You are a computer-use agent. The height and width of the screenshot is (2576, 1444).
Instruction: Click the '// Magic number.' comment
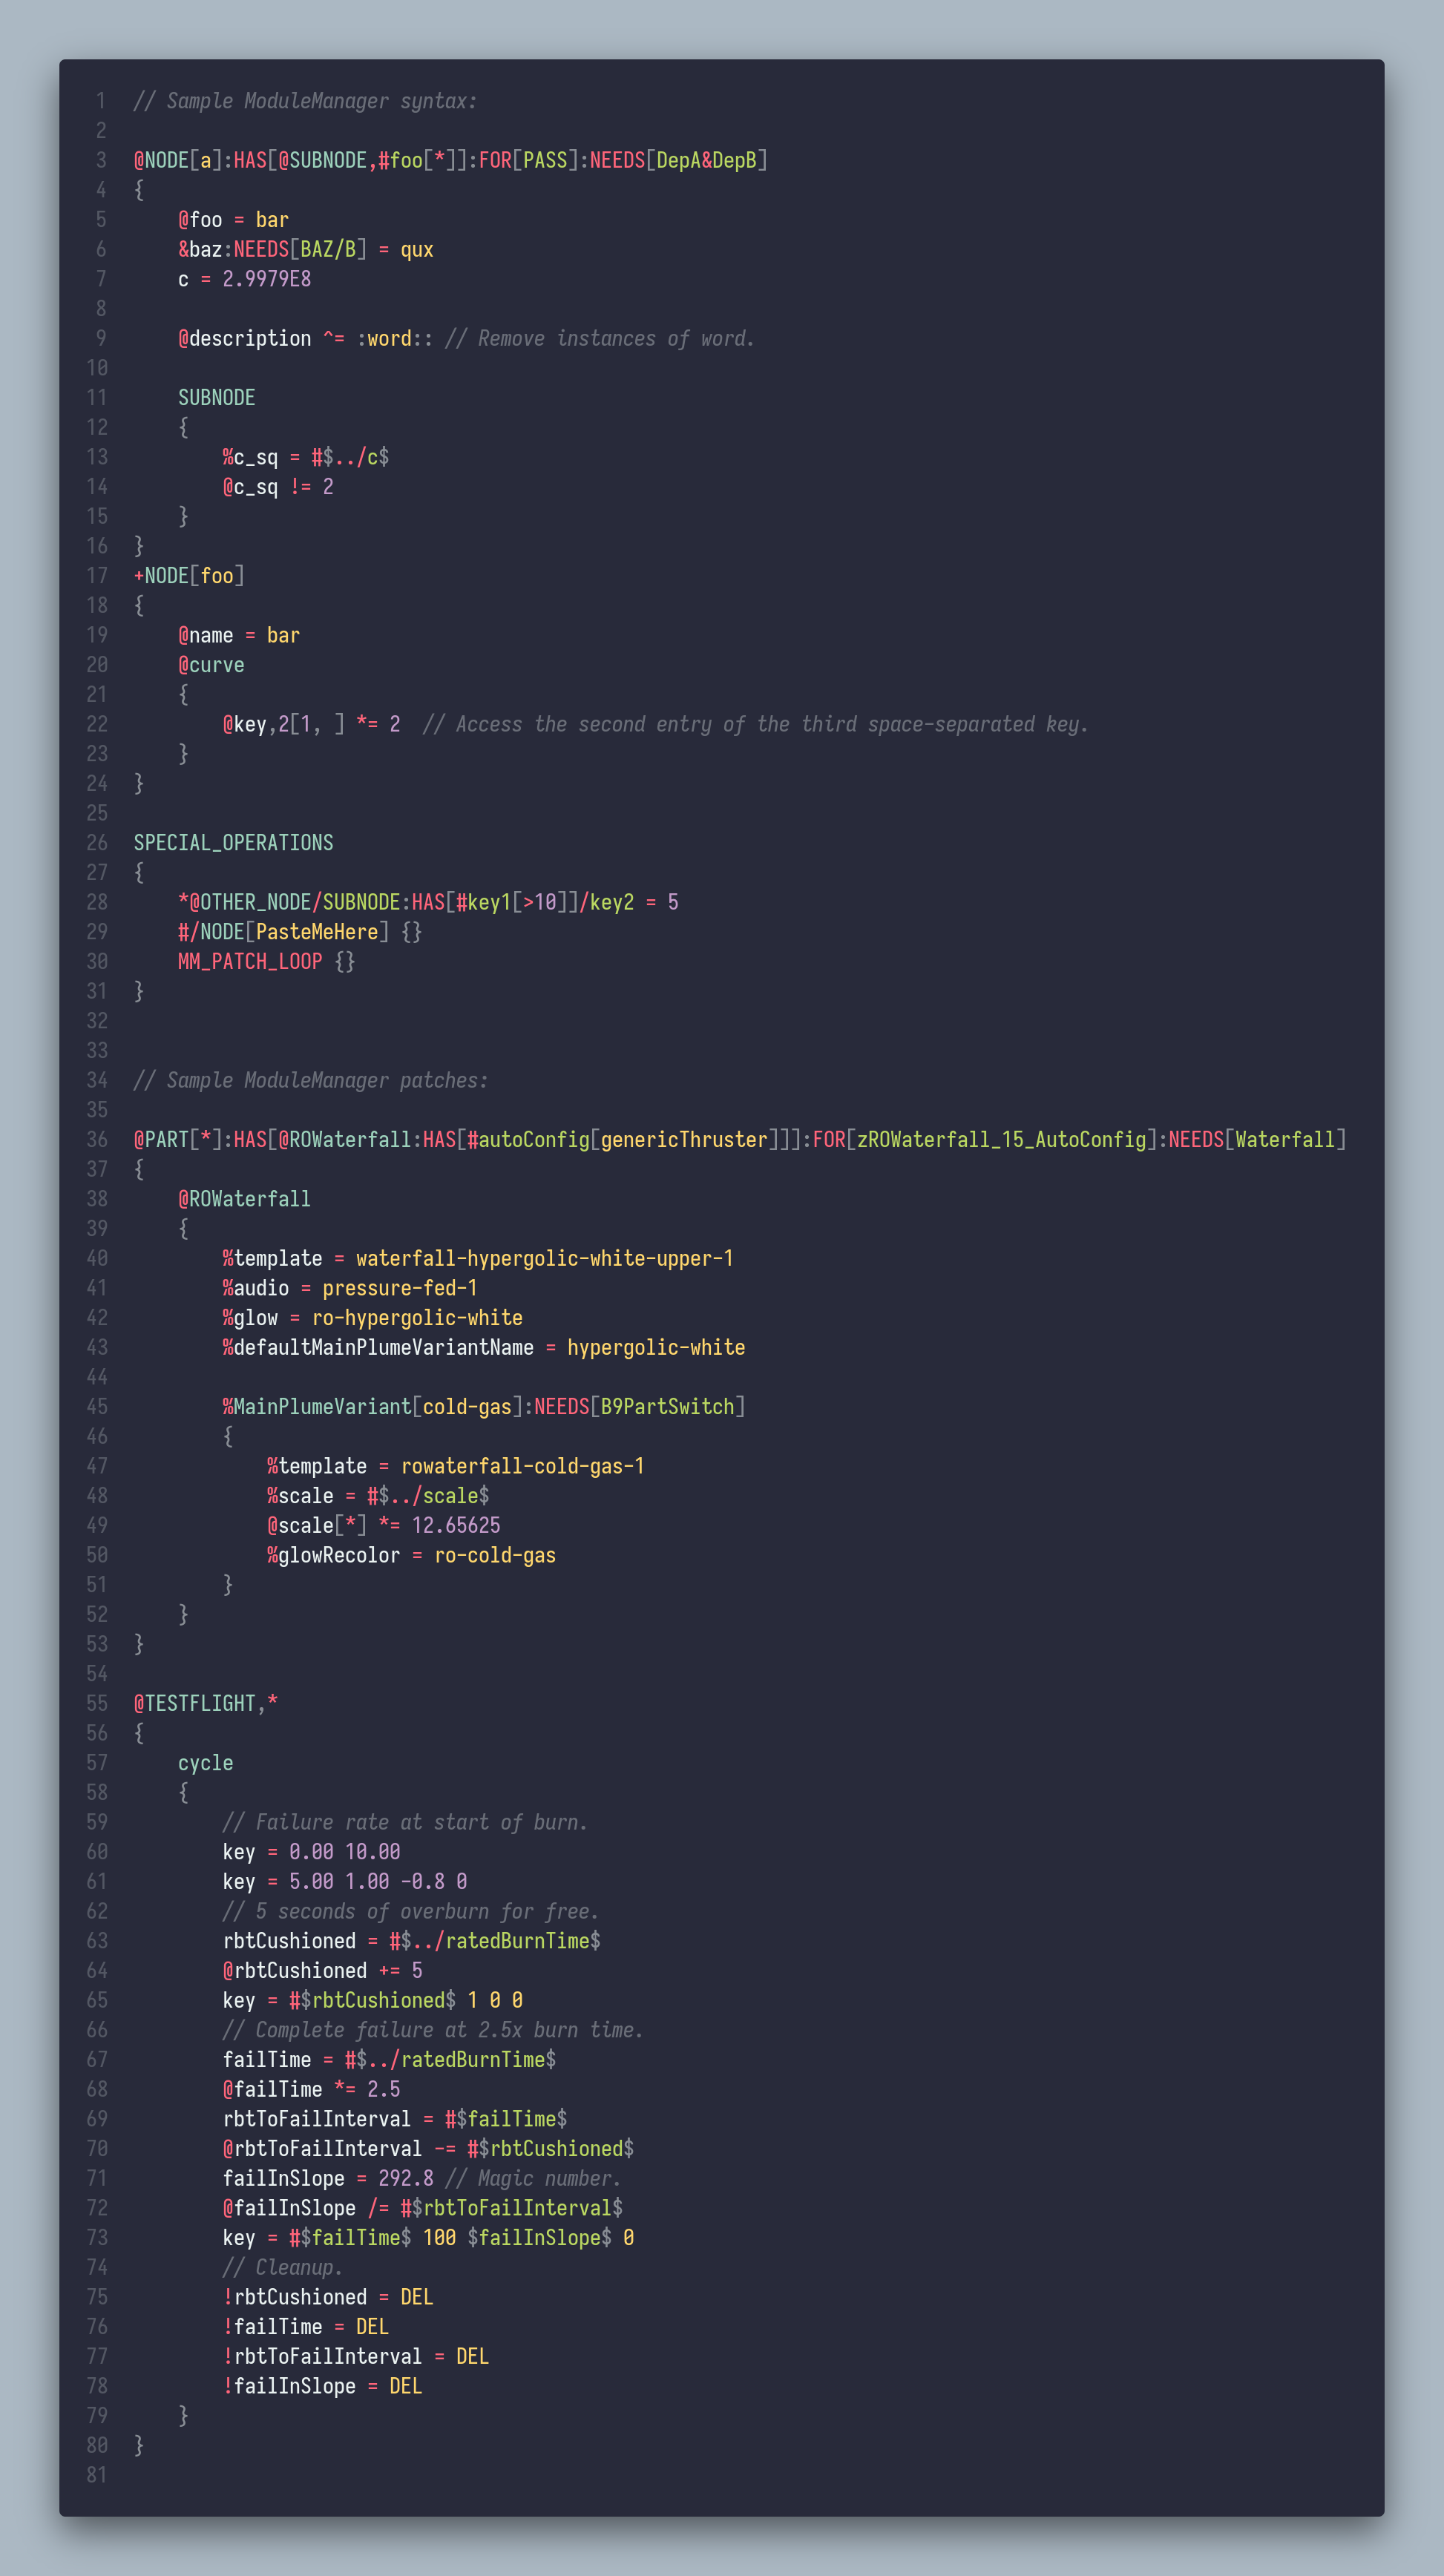(x=532, y=2178)
